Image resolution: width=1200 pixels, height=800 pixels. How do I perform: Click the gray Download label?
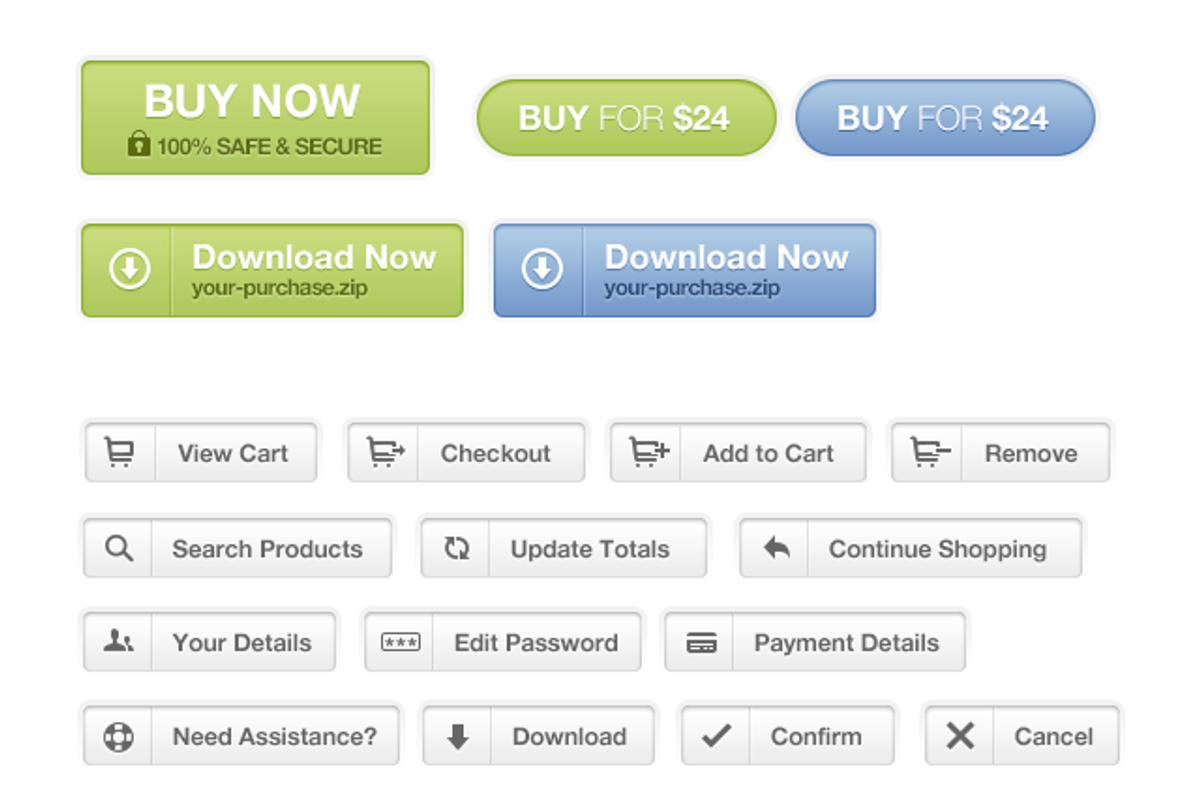(x=570, y=737)
